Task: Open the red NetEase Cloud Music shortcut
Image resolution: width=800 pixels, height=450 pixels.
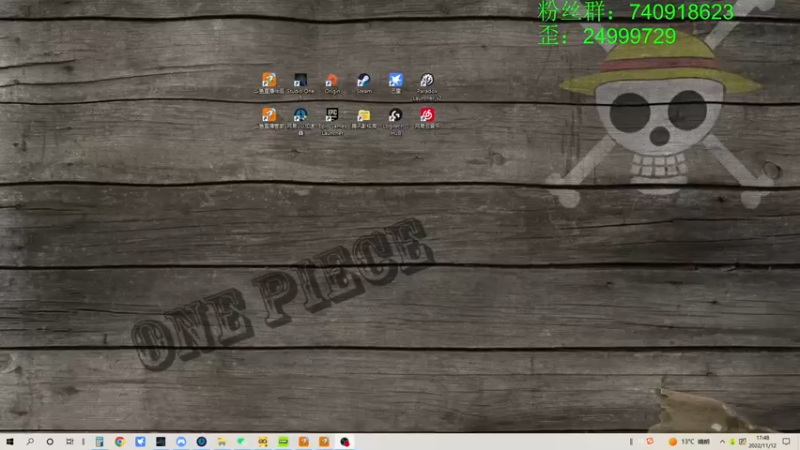Action: point(427,118)
